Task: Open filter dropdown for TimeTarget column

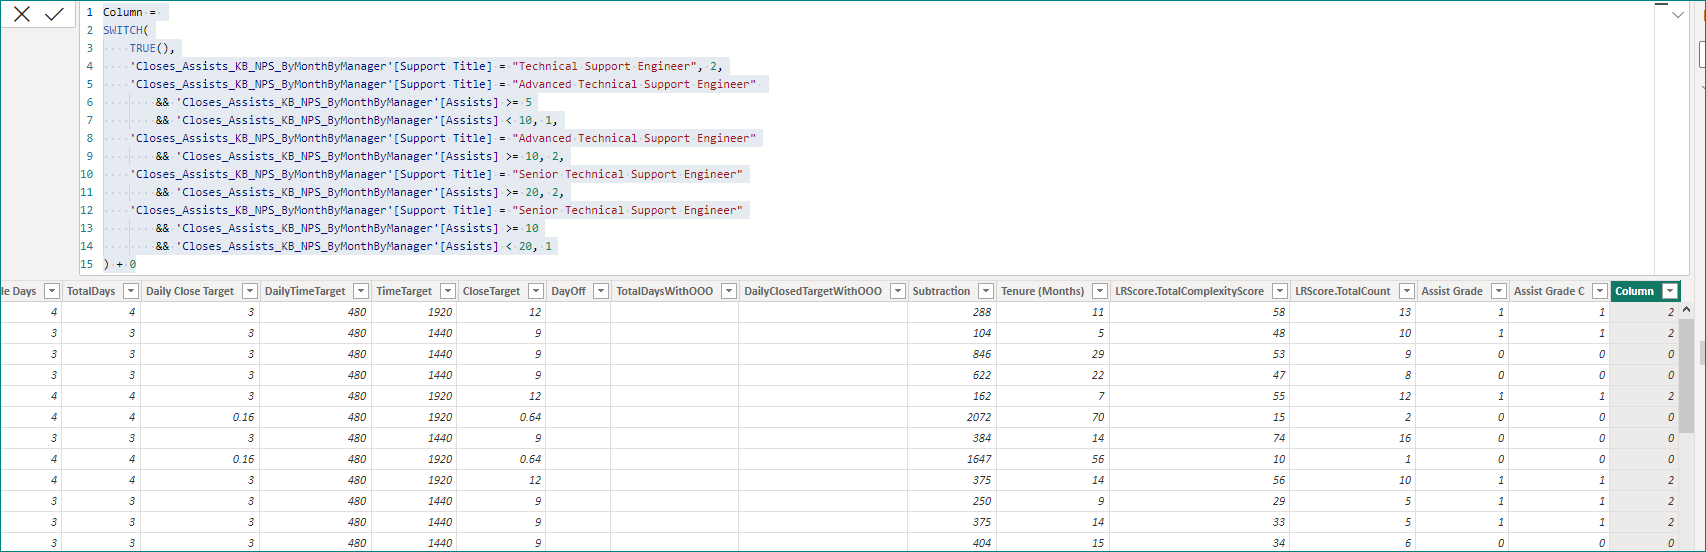Action: [x=448, y=291]
